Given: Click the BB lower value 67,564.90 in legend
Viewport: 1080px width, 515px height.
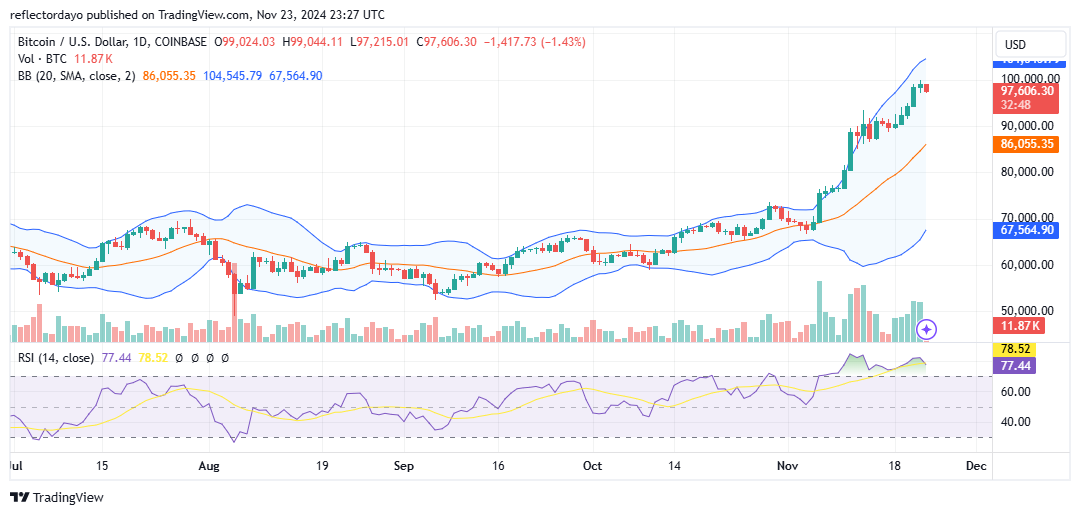Looking at the screenshot, I should (x=295, y=76).
